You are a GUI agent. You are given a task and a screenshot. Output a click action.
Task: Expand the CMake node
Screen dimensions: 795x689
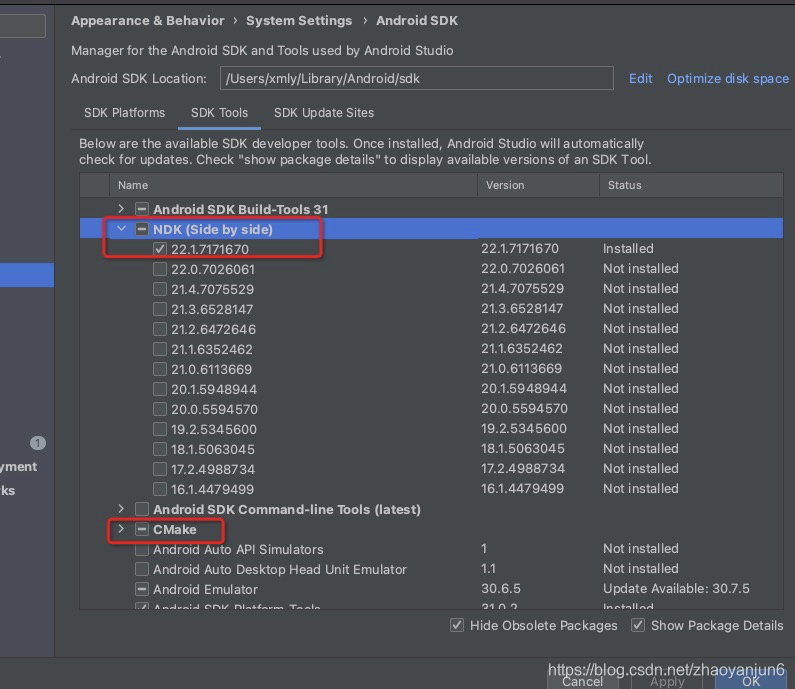pos(121,529)
